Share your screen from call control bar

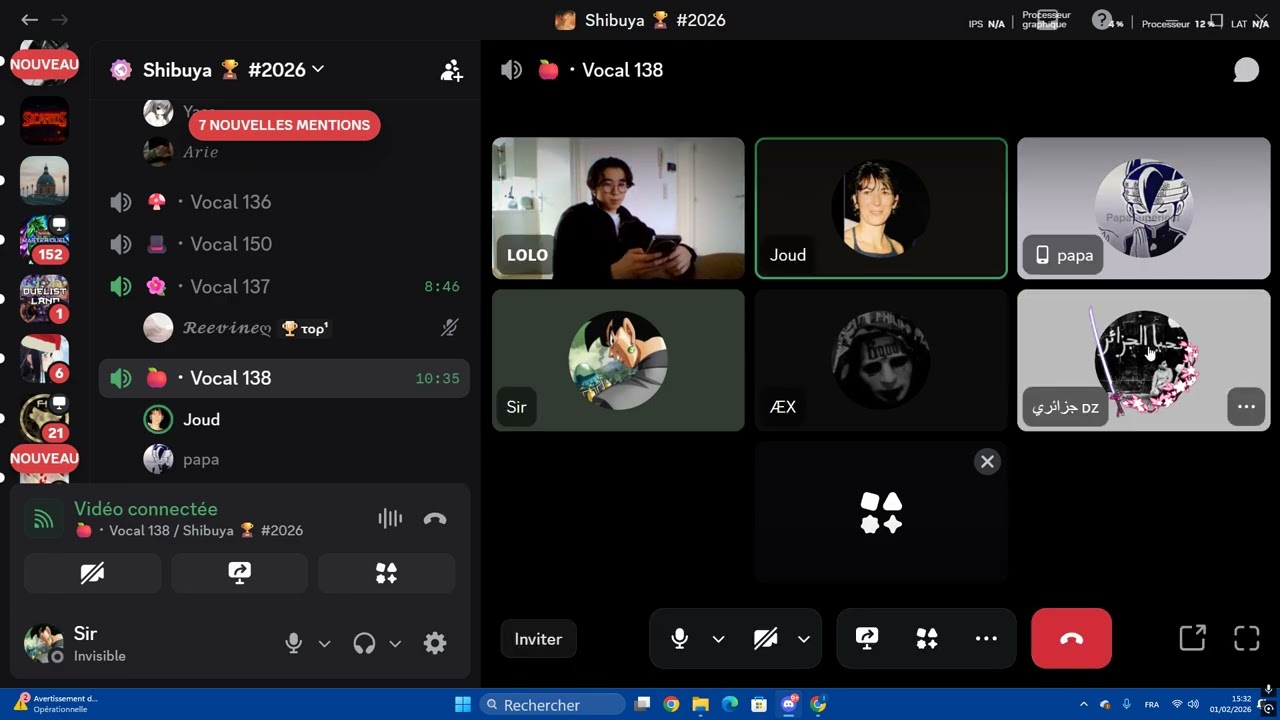(867, 639)
